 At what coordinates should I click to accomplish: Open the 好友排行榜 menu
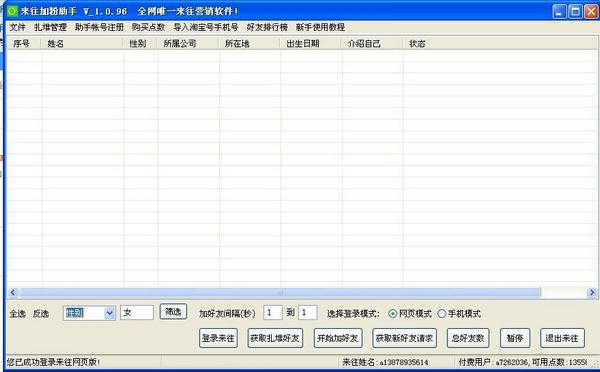tap(267, 27)
